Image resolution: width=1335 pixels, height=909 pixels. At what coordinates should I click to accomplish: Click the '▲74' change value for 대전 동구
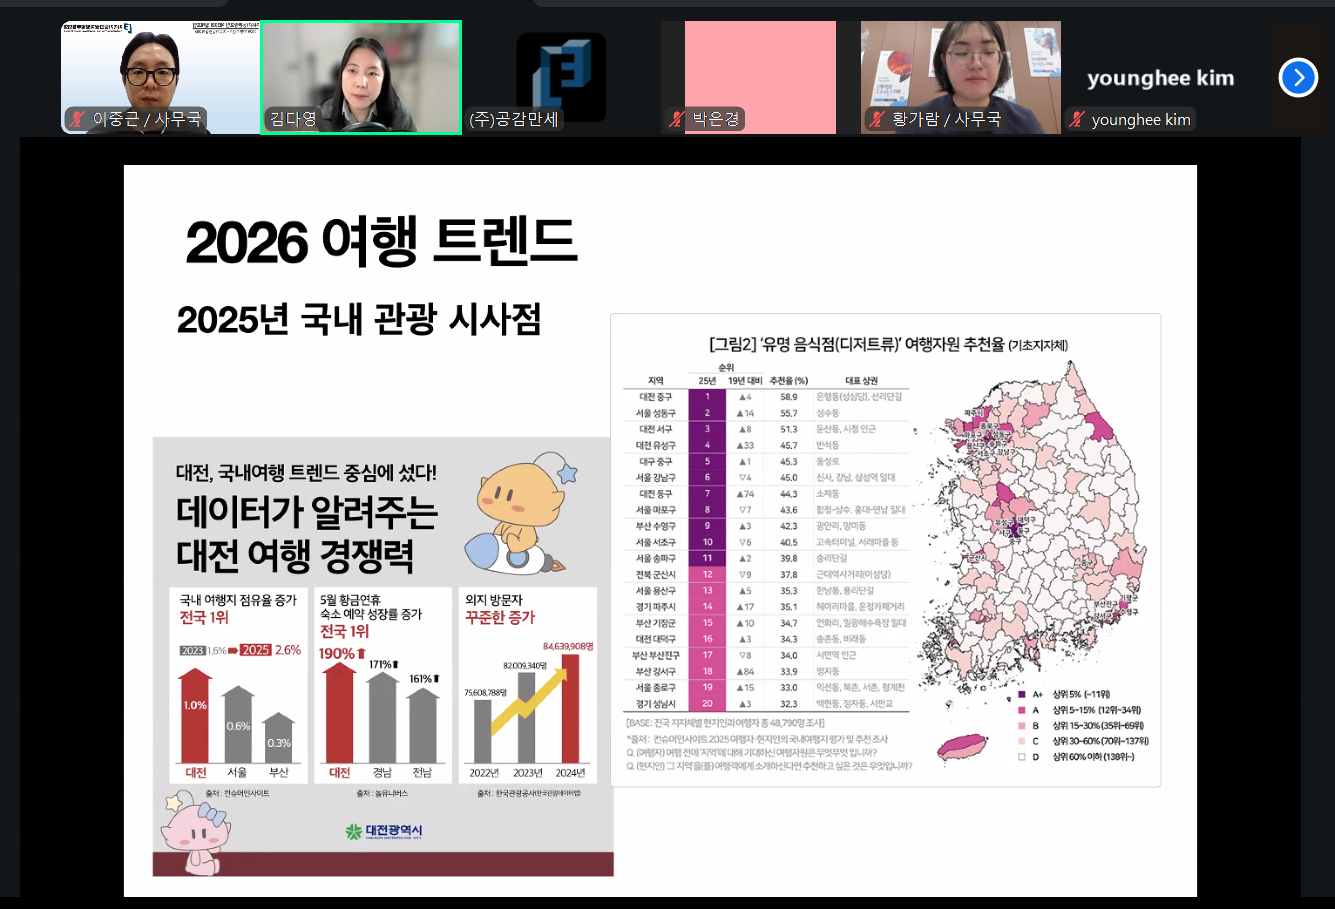click(745, 494)
